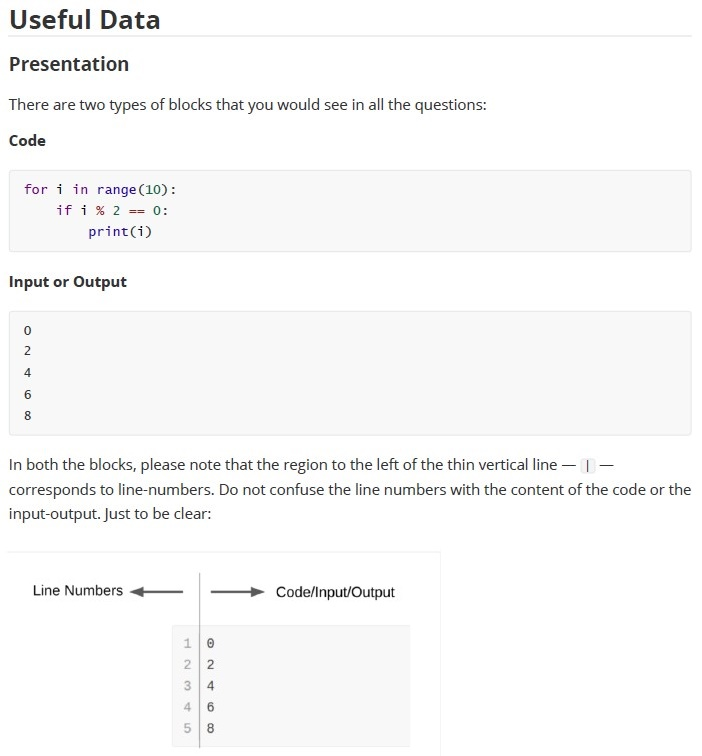Viewport: 702px width, 756px height.
Task: Click the right-pointing arrow before Code/Input/Output
Action: pyautogui.click(x=237, y=592)
